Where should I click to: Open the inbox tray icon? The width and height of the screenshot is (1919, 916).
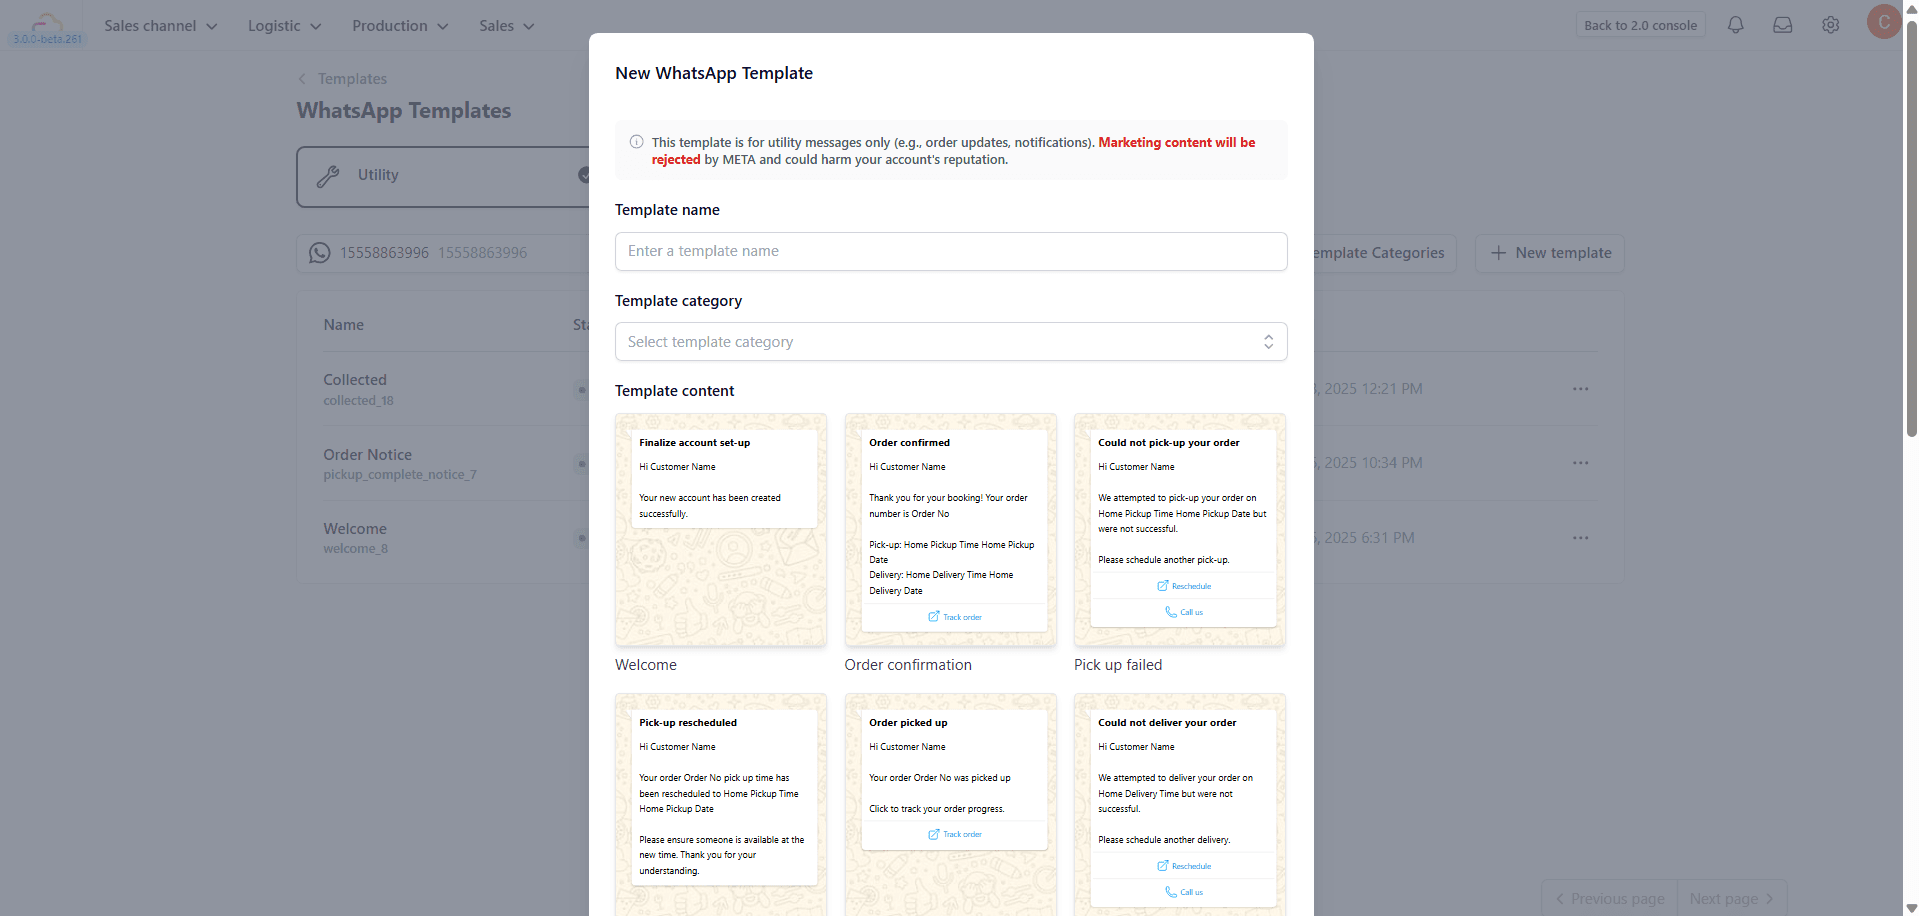(x=1782, y=25)
